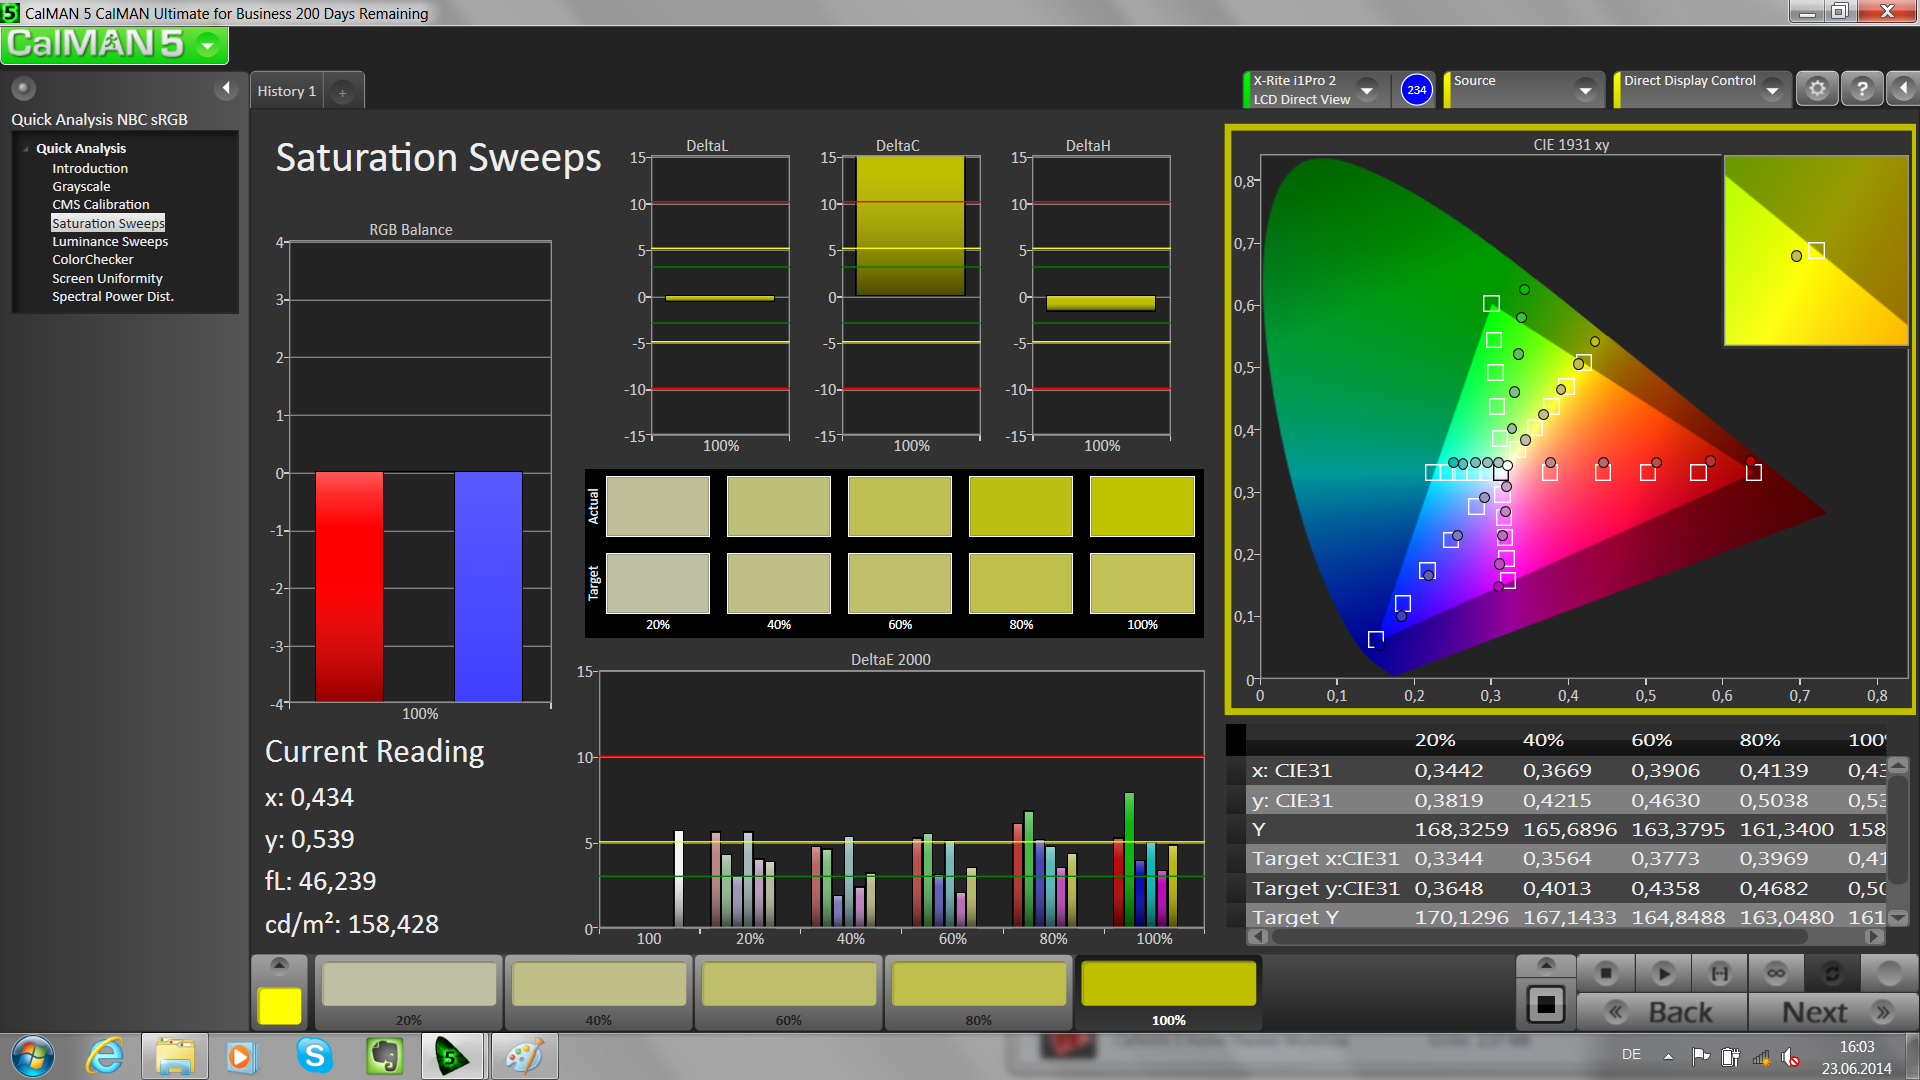
Task: Open the CalMAN settings gear
Action: click(1817, 90)
